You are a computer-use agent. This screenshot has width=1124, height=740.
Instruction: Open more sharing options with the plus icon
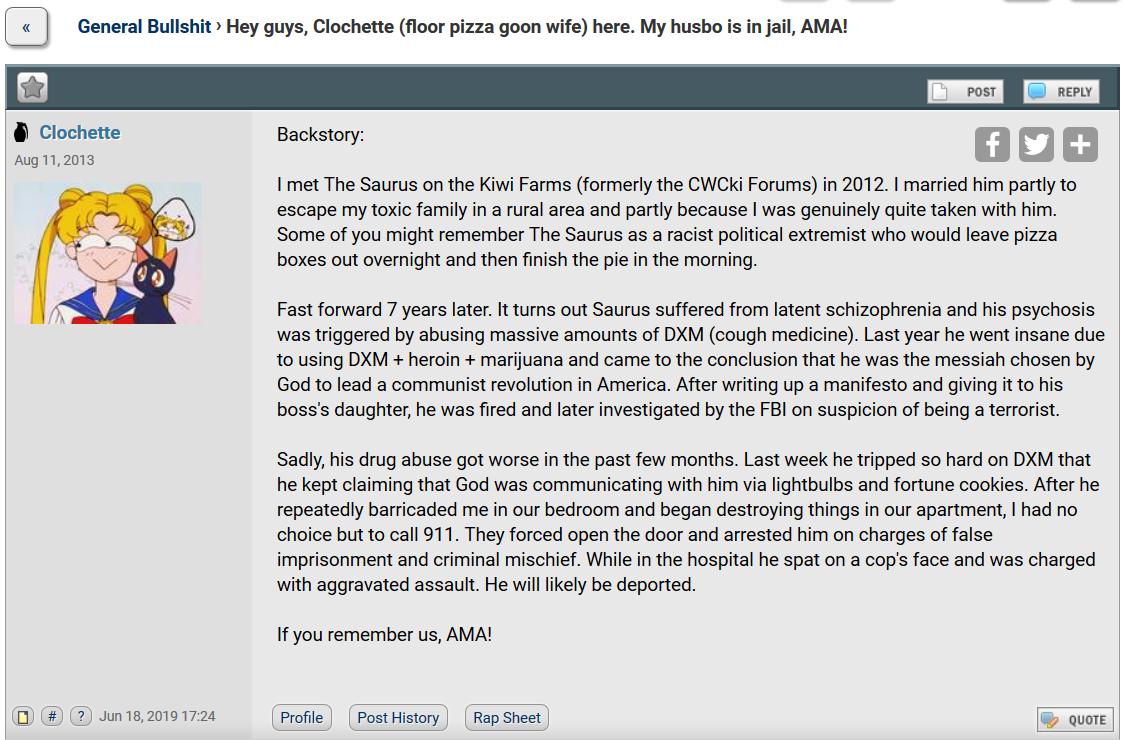1080,145
